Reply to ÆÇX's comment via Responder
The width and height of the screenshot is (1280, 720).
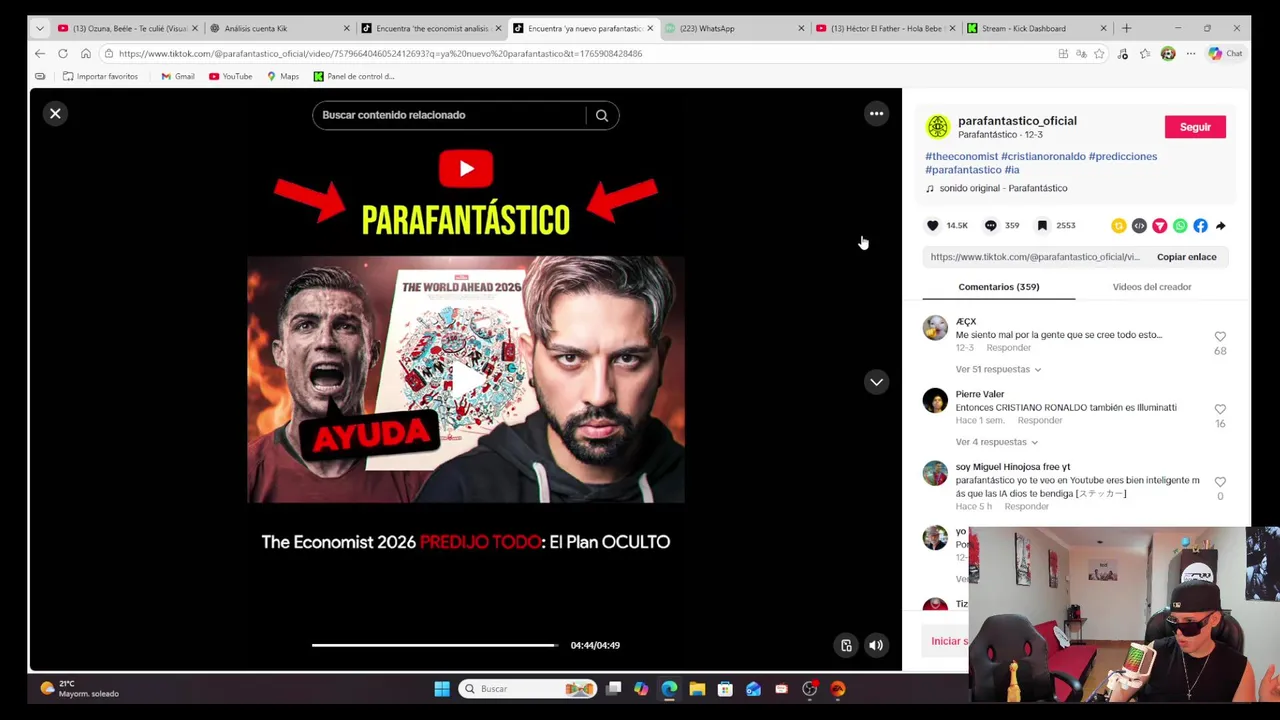[x=1008, y=348]
